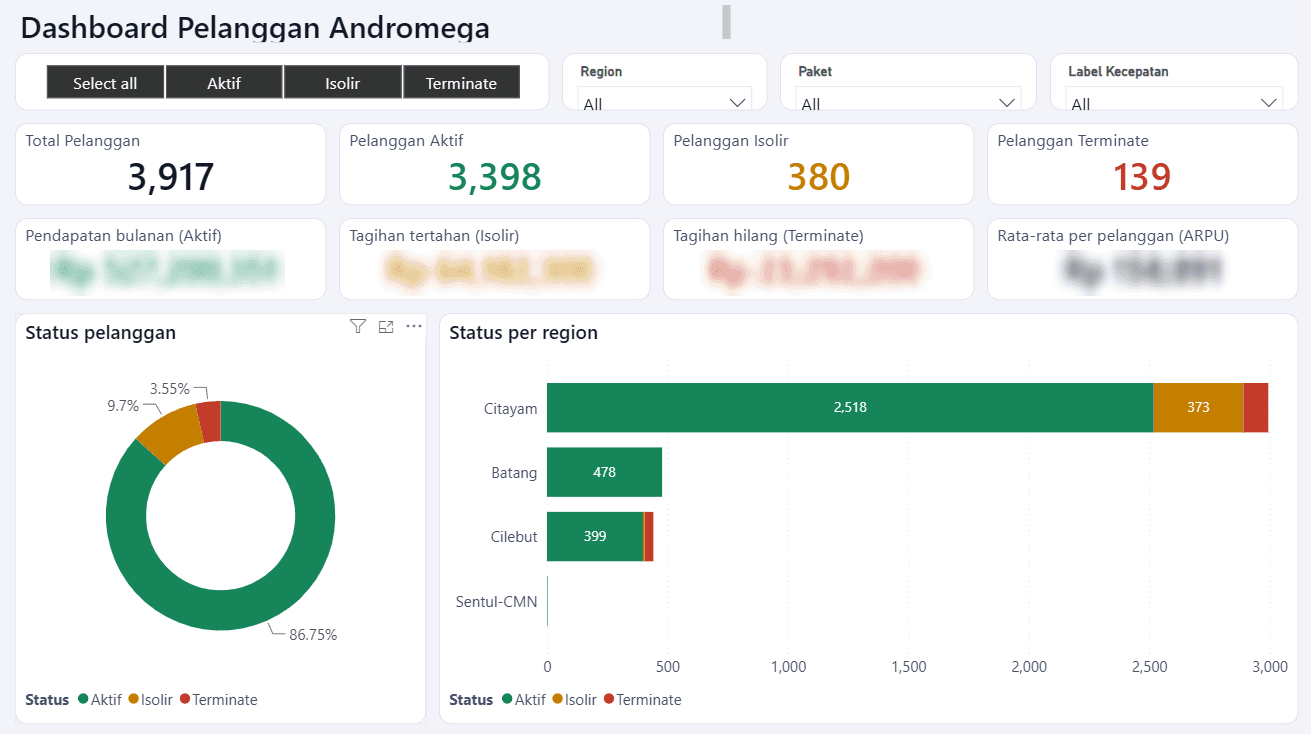This screenshot has height=734, width=1311.
Task: Click Terminate legend swatch in donut chart
Action: pyautogui.click(x=185, y=700)
